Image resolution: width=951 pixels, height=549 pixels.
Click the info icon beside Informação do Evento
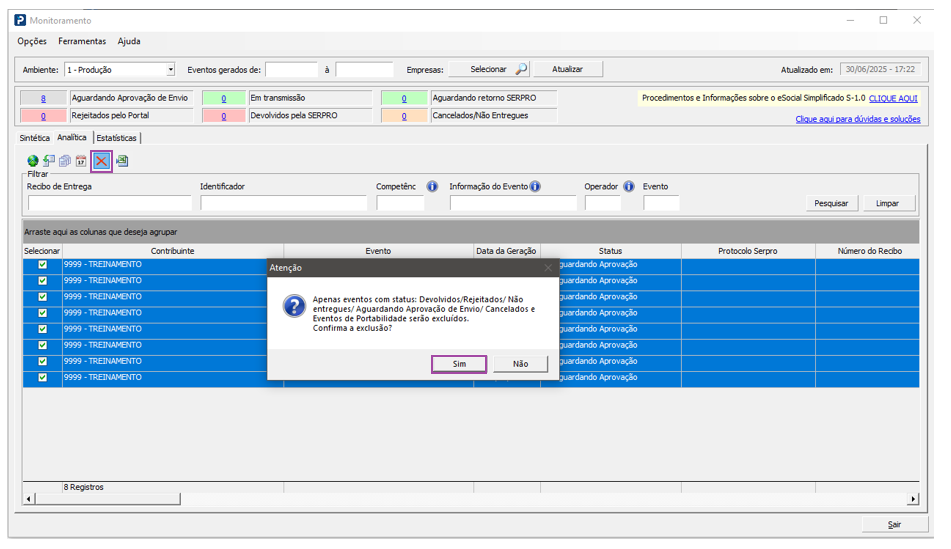tap(535, 186)
